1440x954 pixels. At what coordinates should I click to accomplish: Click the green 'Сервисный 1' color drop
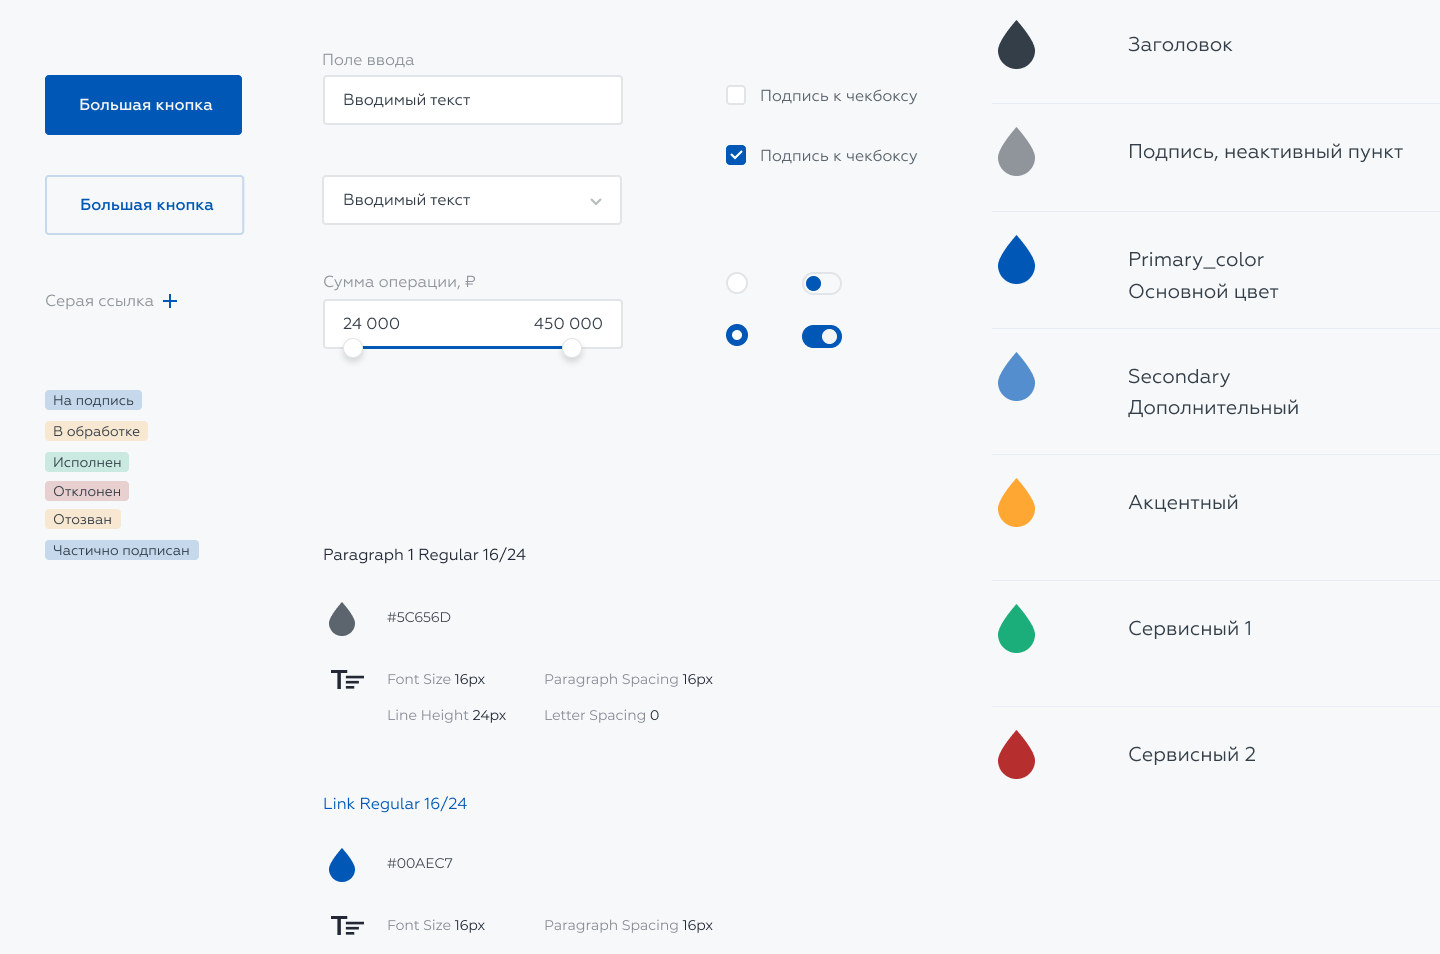pos(1016,629)
